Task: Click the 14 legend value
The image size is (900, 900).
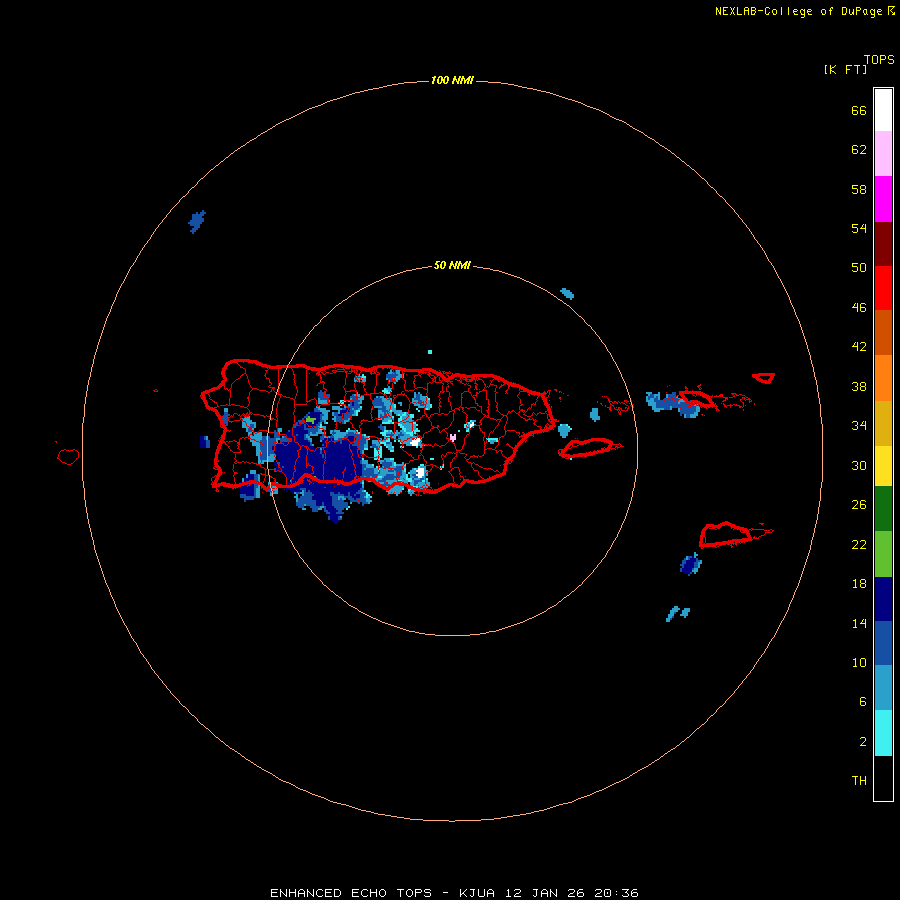Action: pos(859,623)
